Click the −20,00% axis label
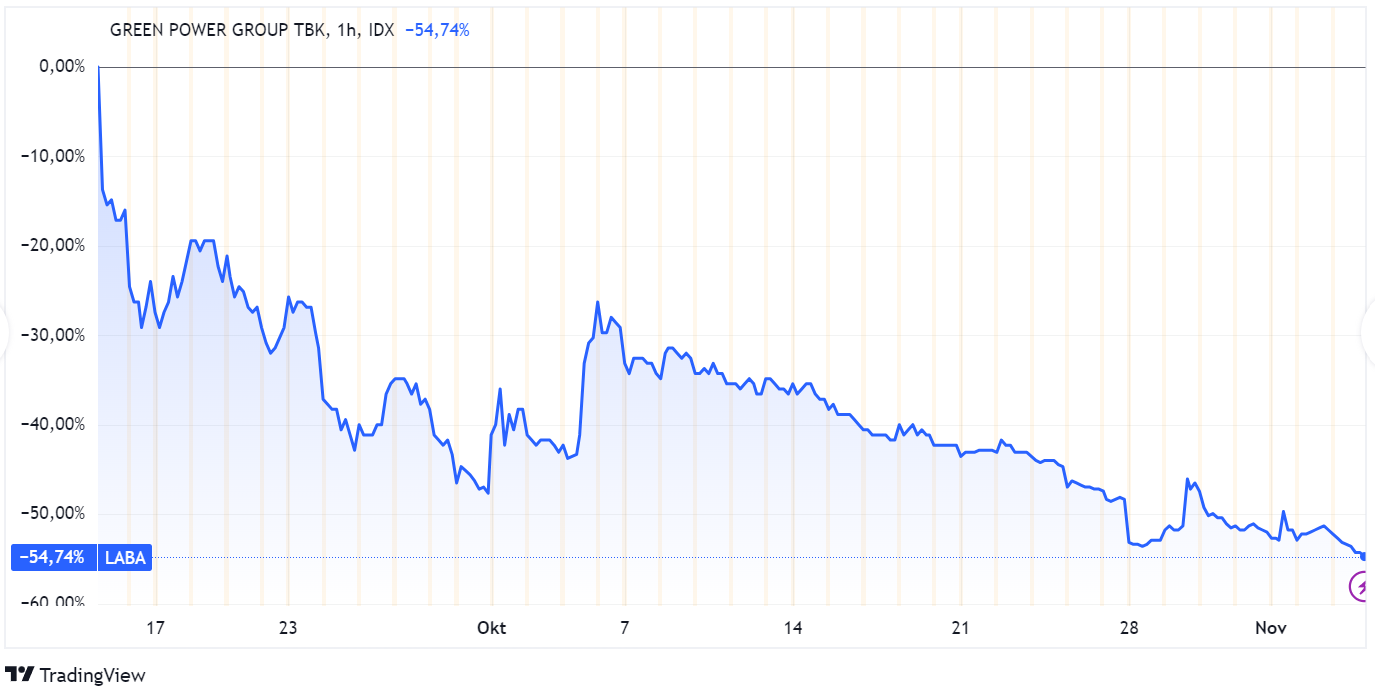The image size is (1375, 688). [55, 246]
